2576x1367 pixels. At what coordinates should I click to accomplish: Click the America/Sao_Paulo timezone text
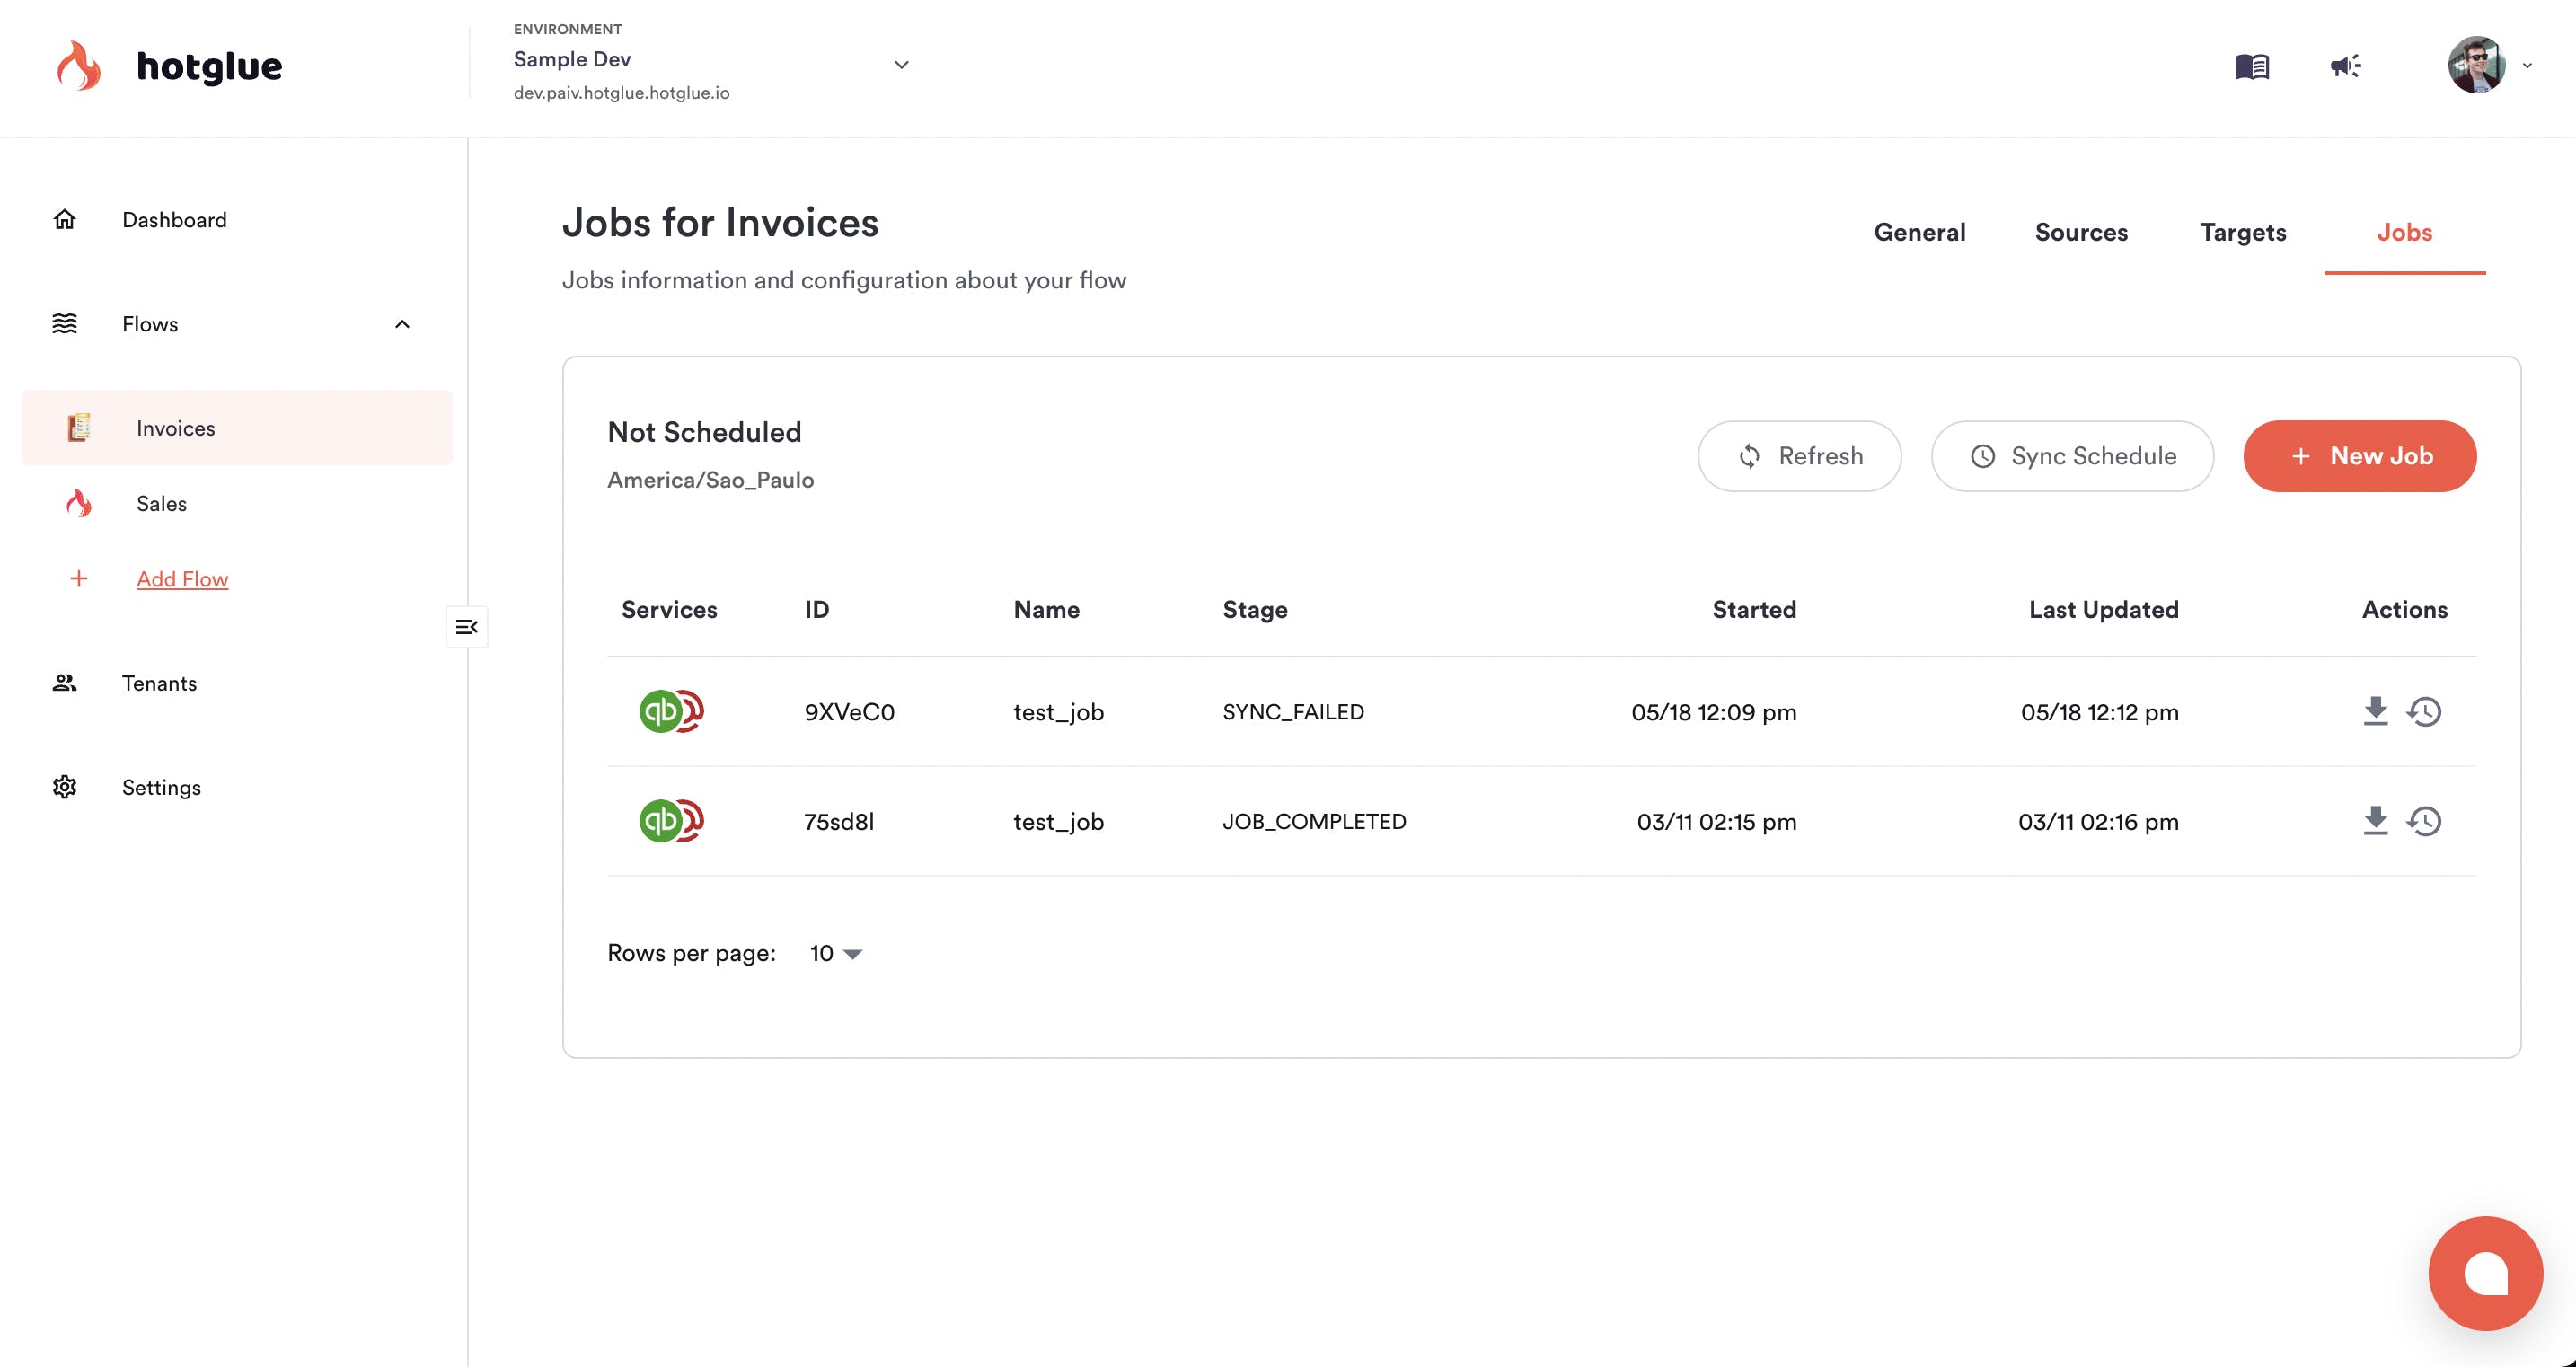point(710,480)
